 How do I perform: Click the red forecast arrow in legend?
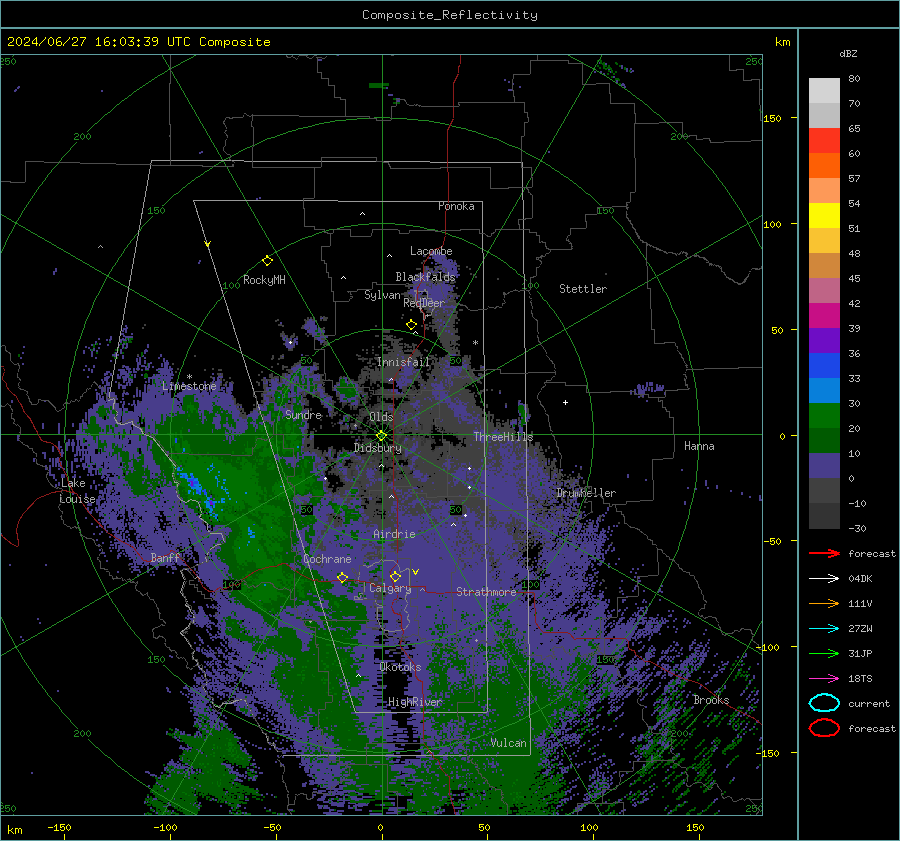click(824, 553)
